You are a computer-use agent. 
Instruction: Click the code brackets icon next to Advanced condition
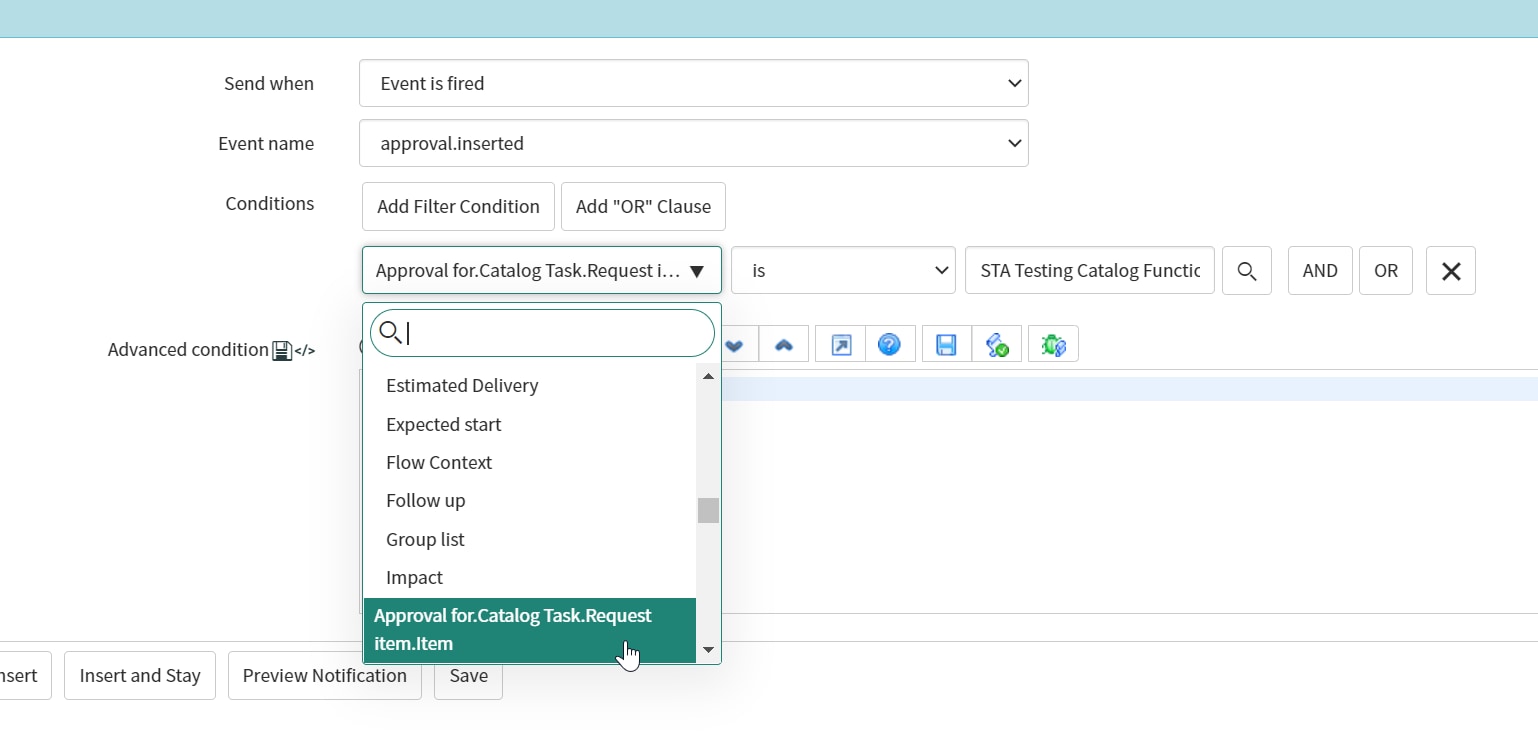pos(305,351)
